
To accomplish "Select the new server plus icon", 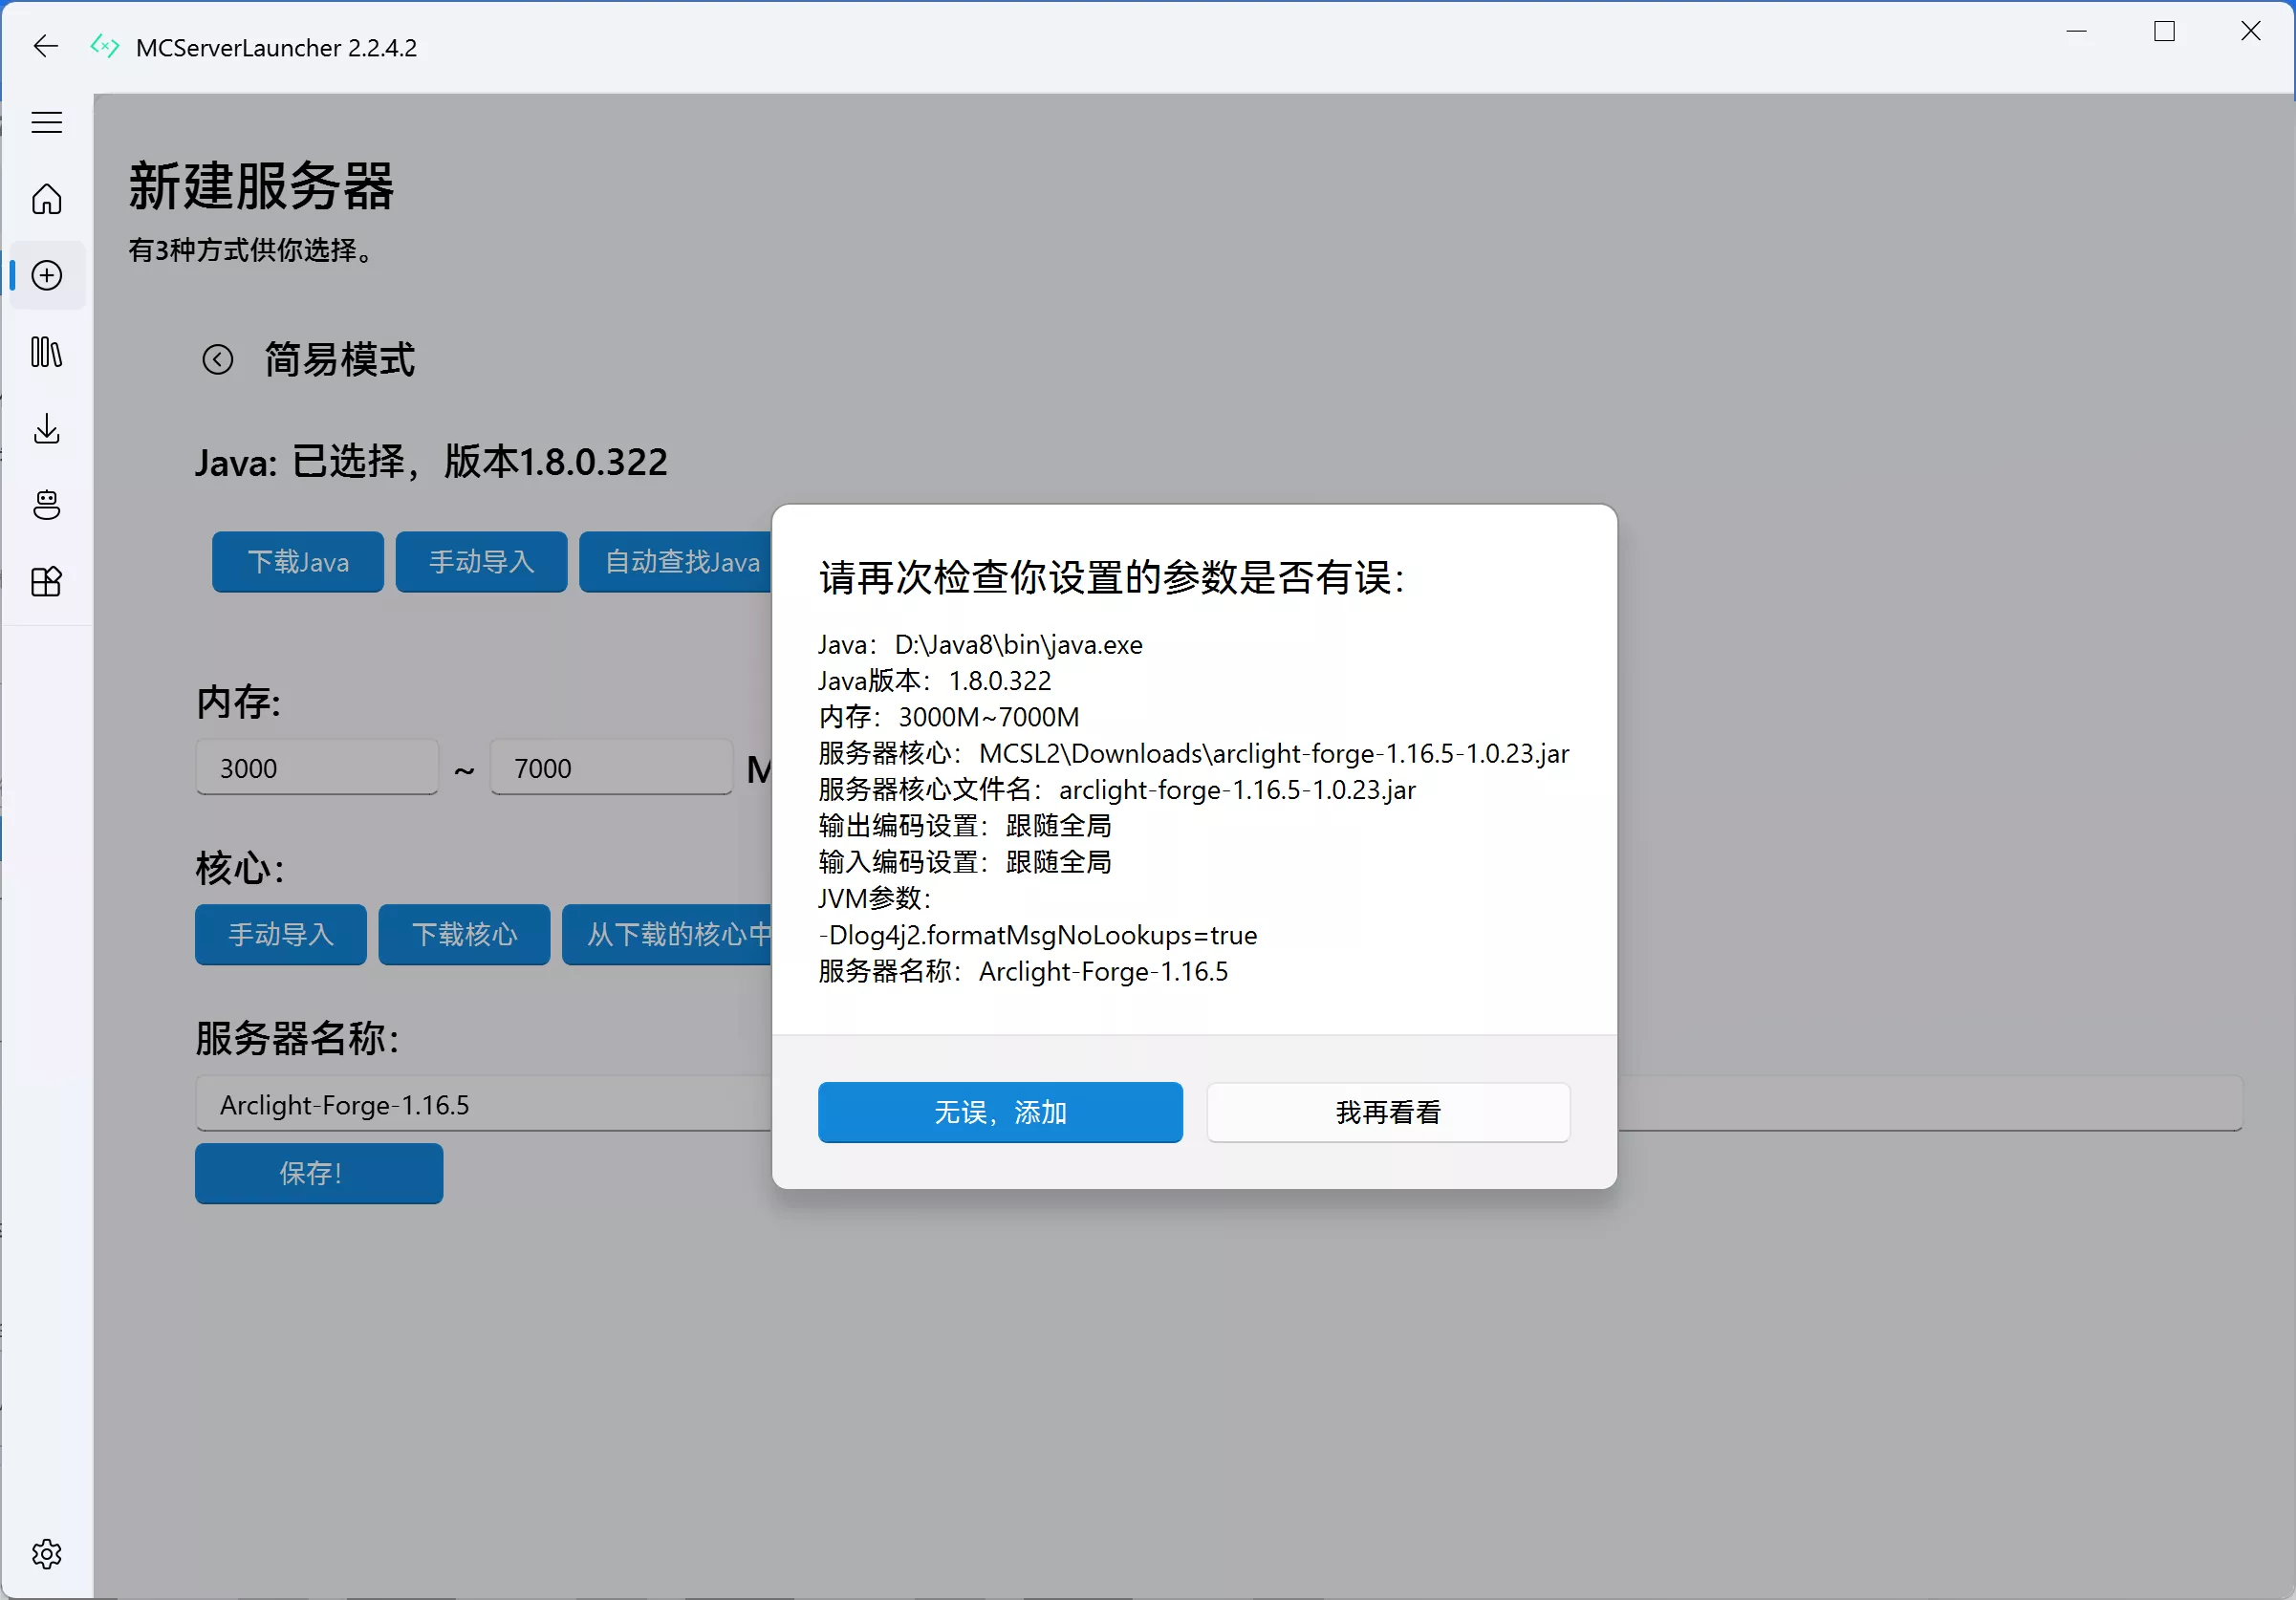I will pos(46,276).
